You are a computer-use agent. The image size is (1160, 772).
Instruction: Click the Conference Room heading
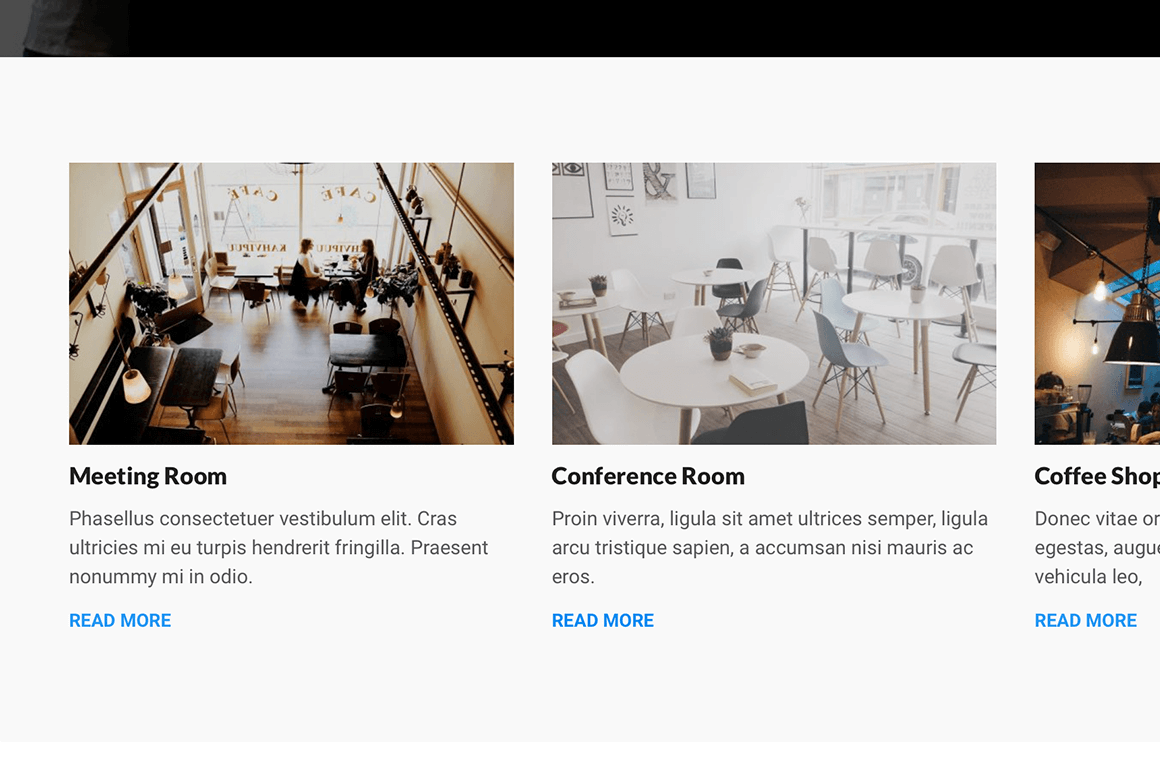tap(648, 476)
